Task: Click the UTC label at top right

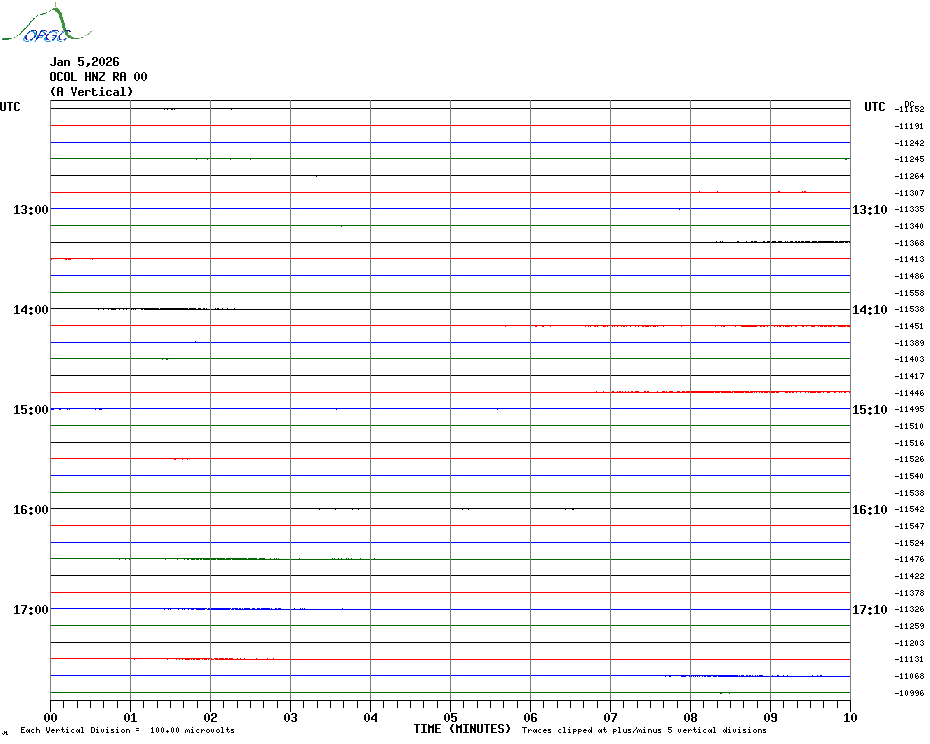Action: point(874,107)
